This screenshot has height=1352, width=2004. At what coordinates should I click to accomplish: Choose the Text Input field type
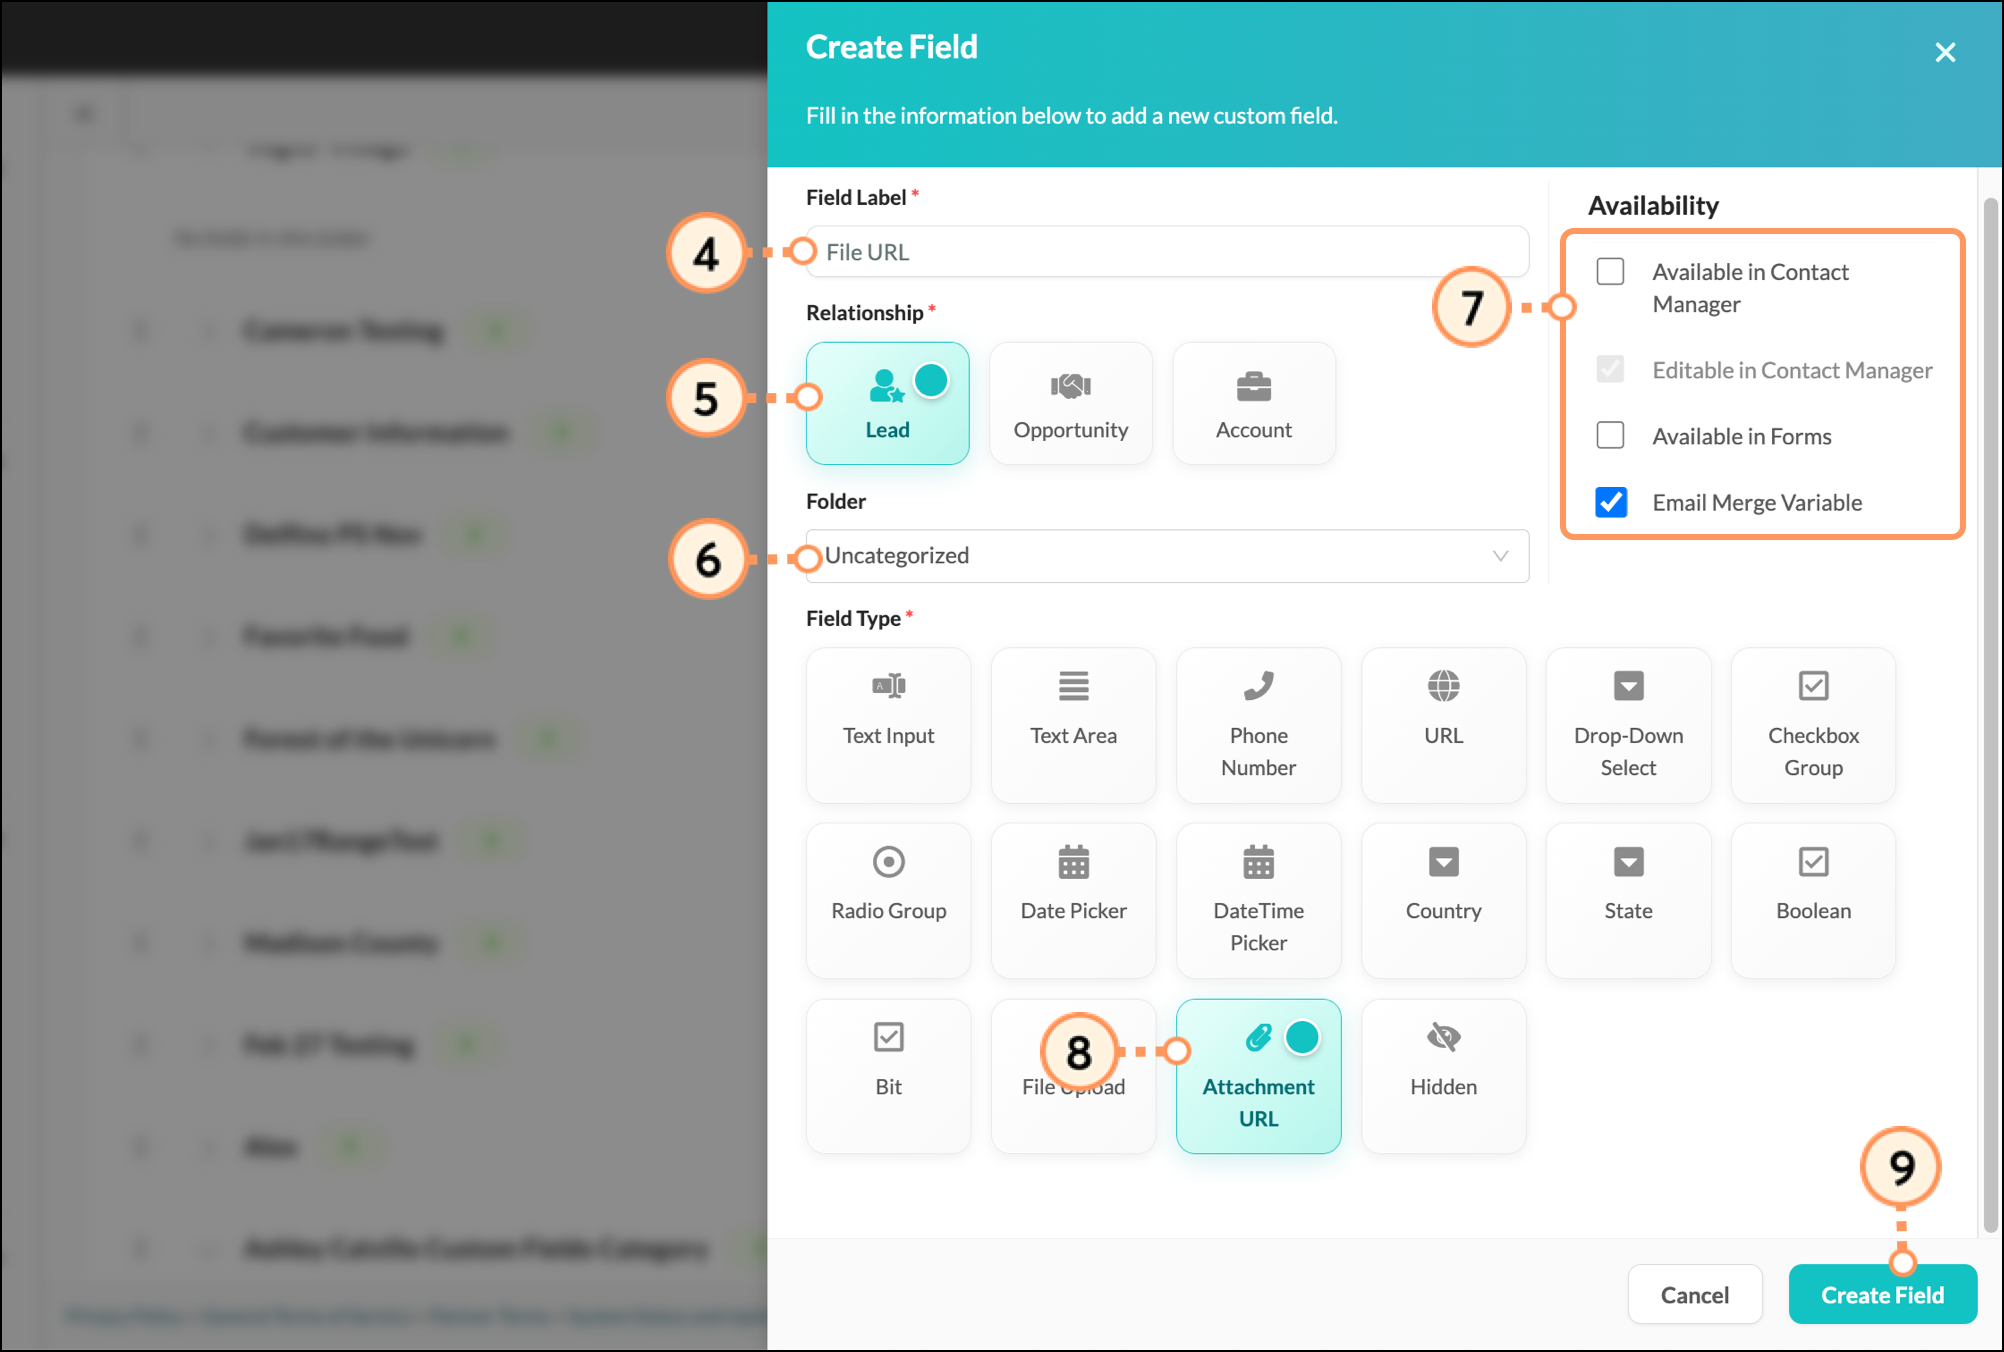[888, 725]
